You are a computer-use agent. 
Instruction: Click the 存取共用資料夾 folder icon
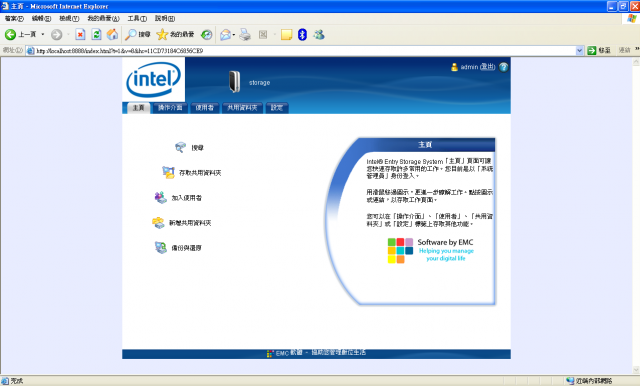click(x=168, y=172)
